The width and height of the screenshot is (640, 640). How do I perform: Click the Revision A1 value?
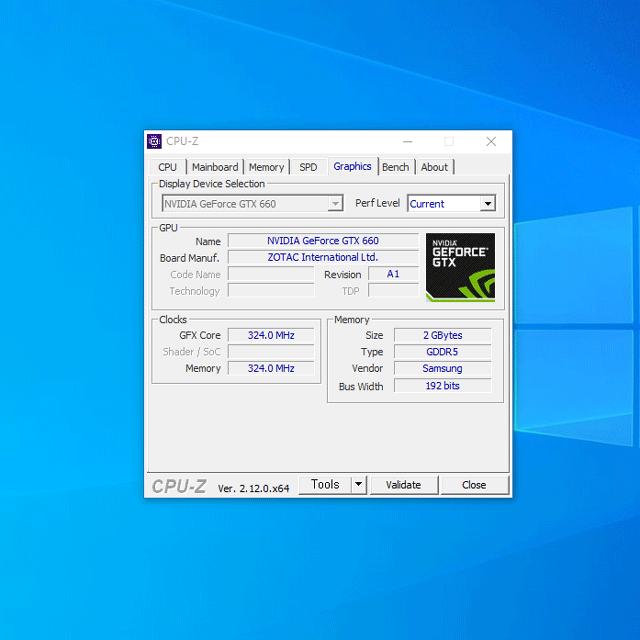(393, 274)
